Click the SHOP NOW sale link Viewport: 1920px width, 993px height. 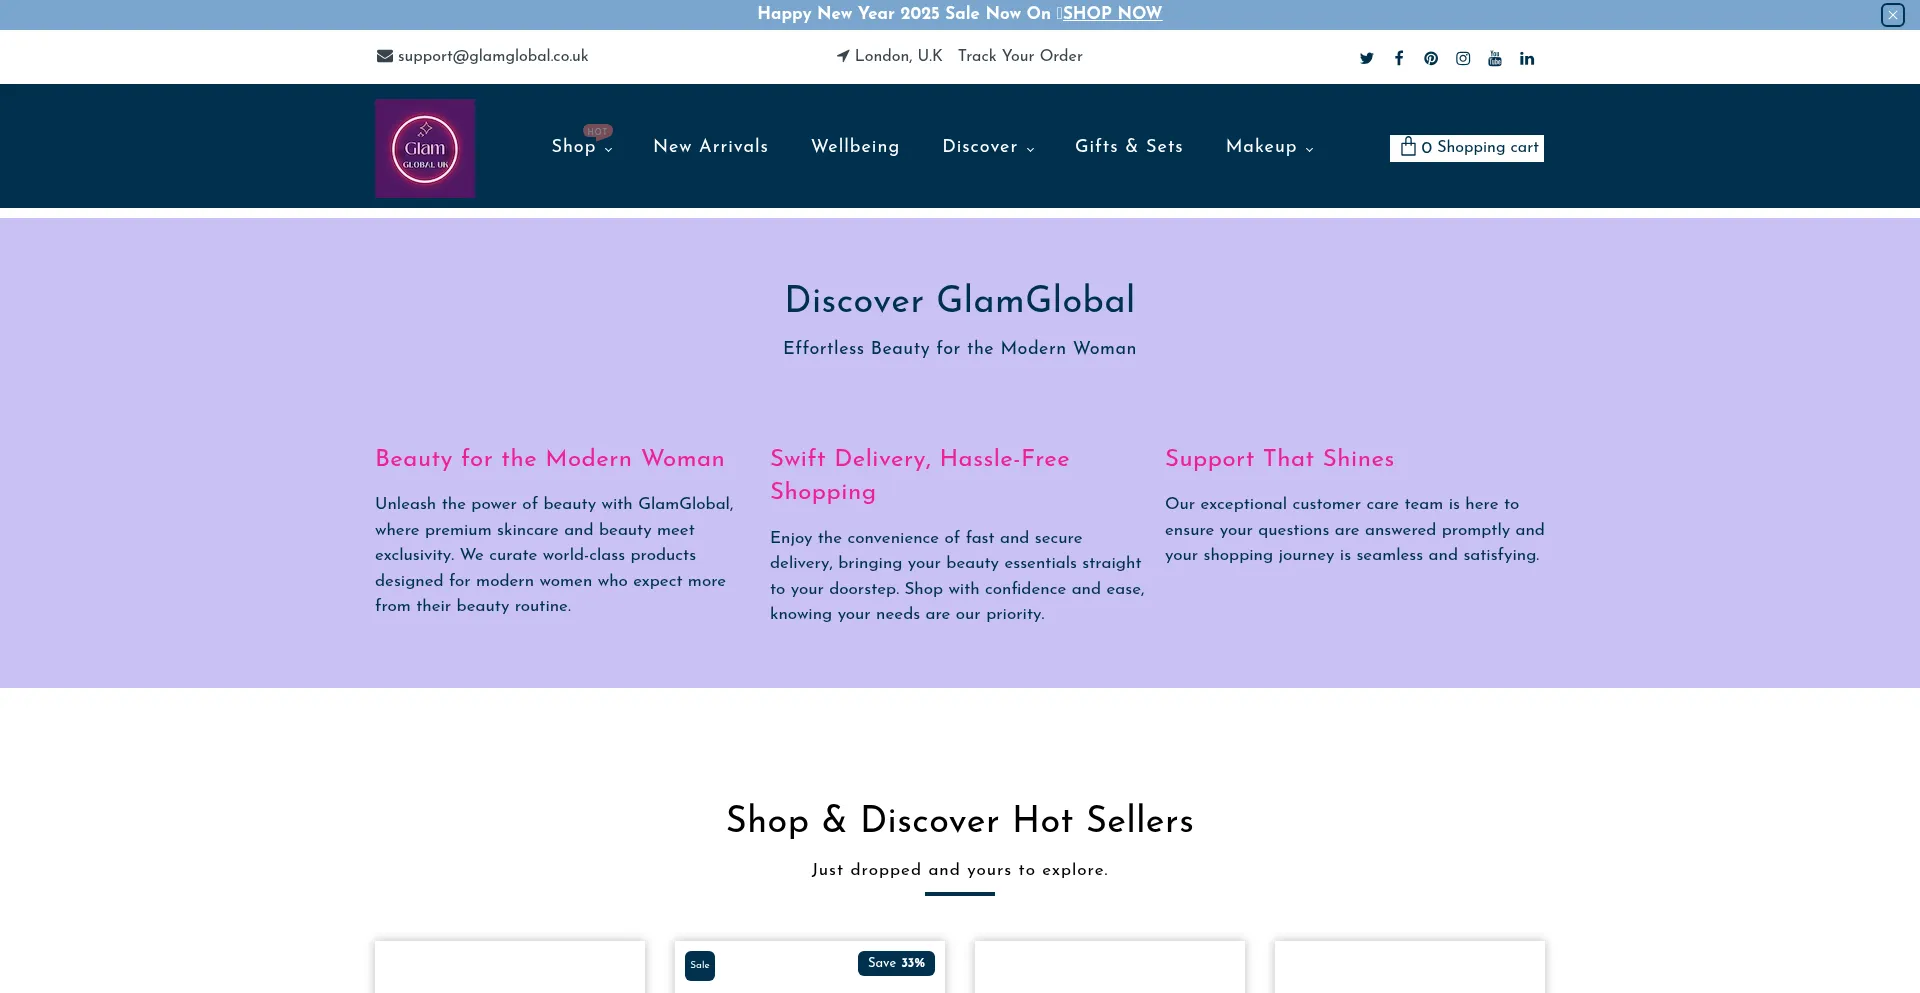point(1111,14)
